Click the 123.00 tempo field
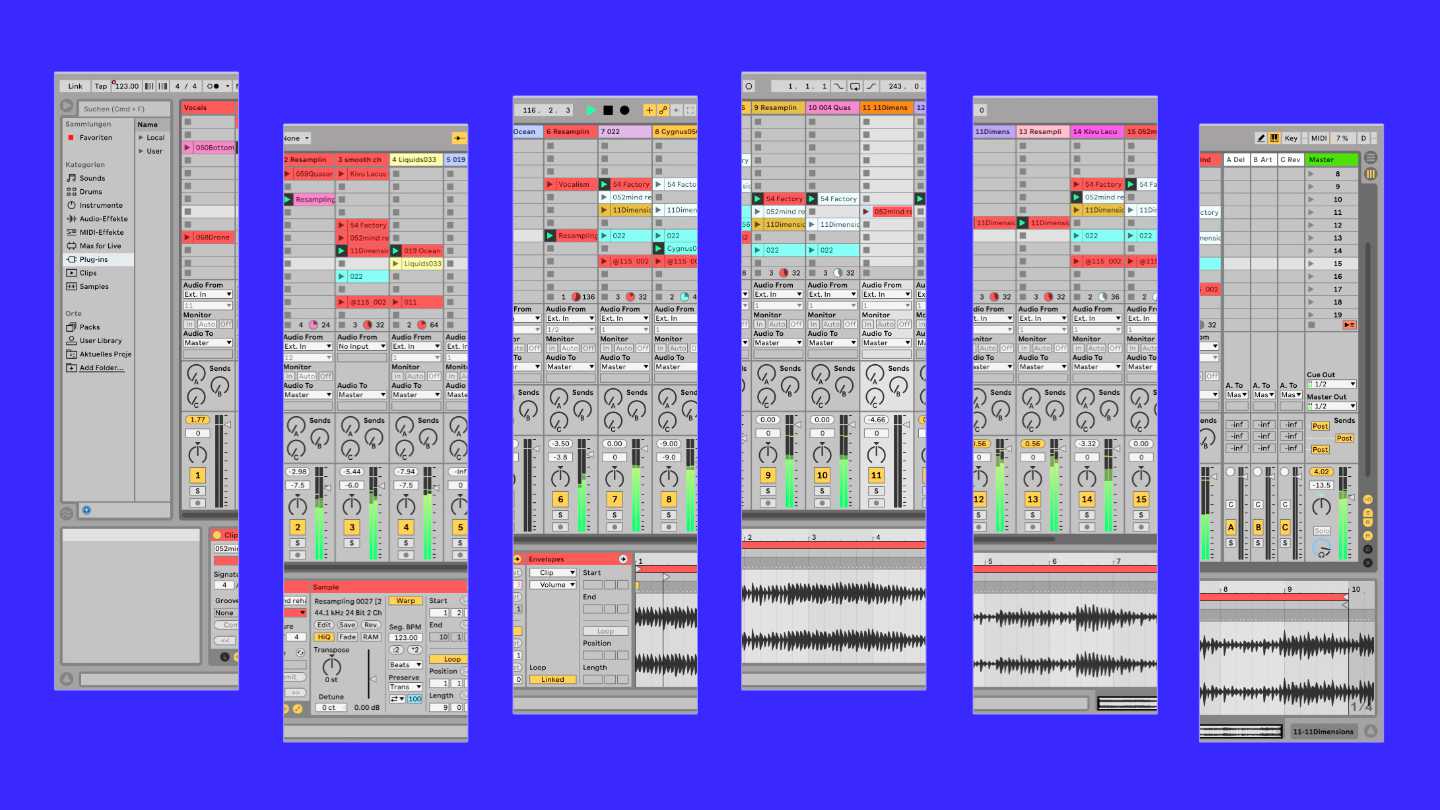Screen dimensions: 1440x810 127,86
